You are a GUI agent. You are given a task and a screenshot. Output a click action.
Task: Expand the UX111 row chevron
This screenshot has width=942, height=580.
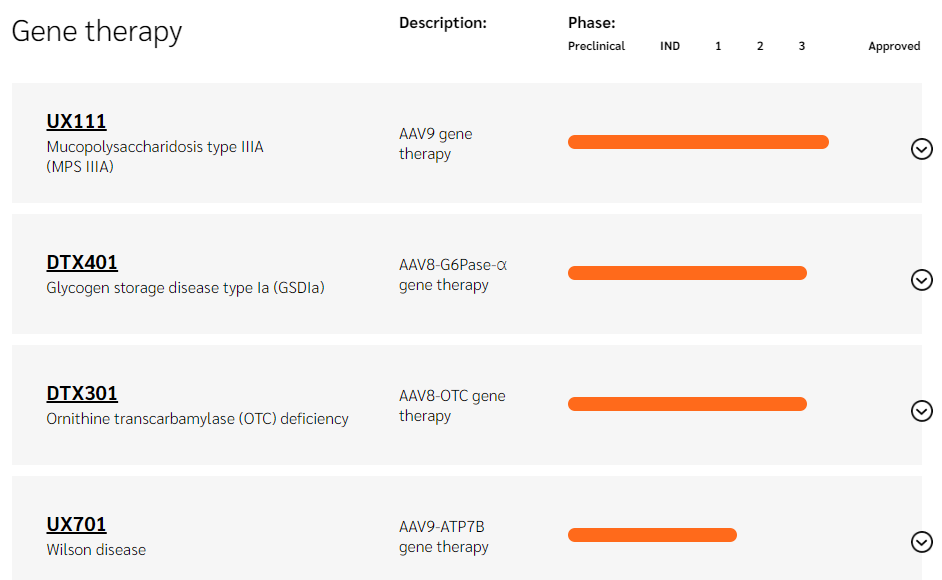click(x=922, y=149)
